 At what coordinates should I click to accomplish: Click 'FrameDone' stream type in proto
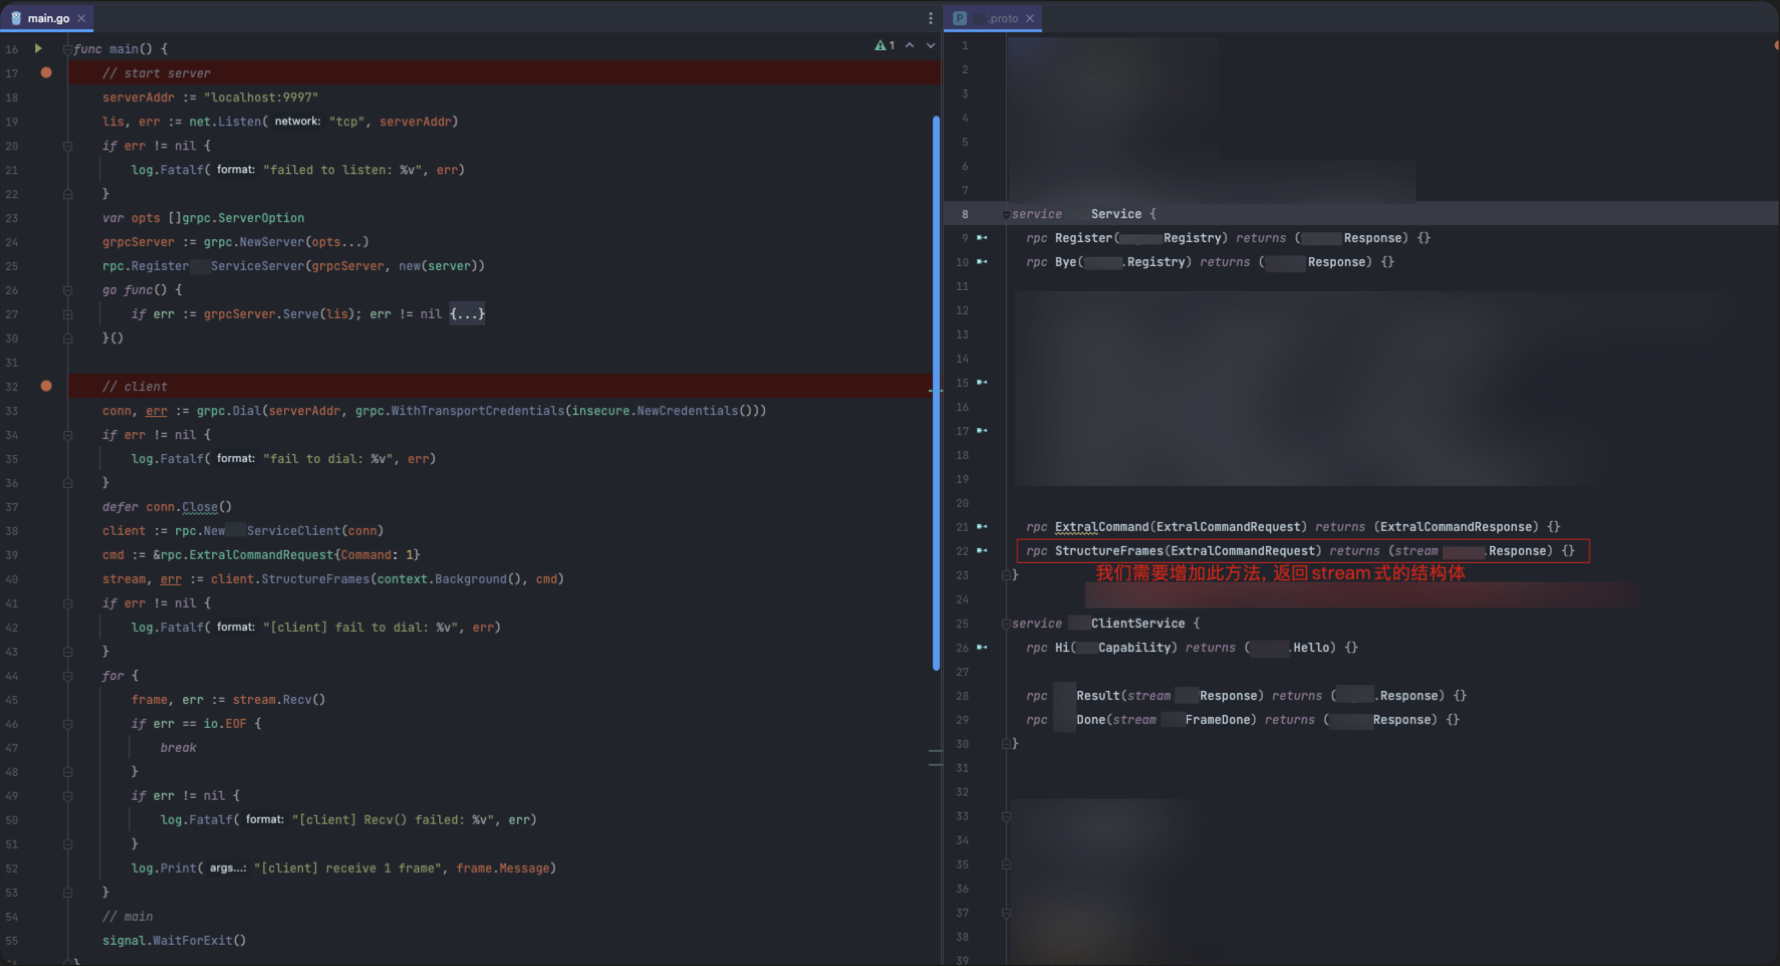pyautogui.click(x=1217, y=720)
